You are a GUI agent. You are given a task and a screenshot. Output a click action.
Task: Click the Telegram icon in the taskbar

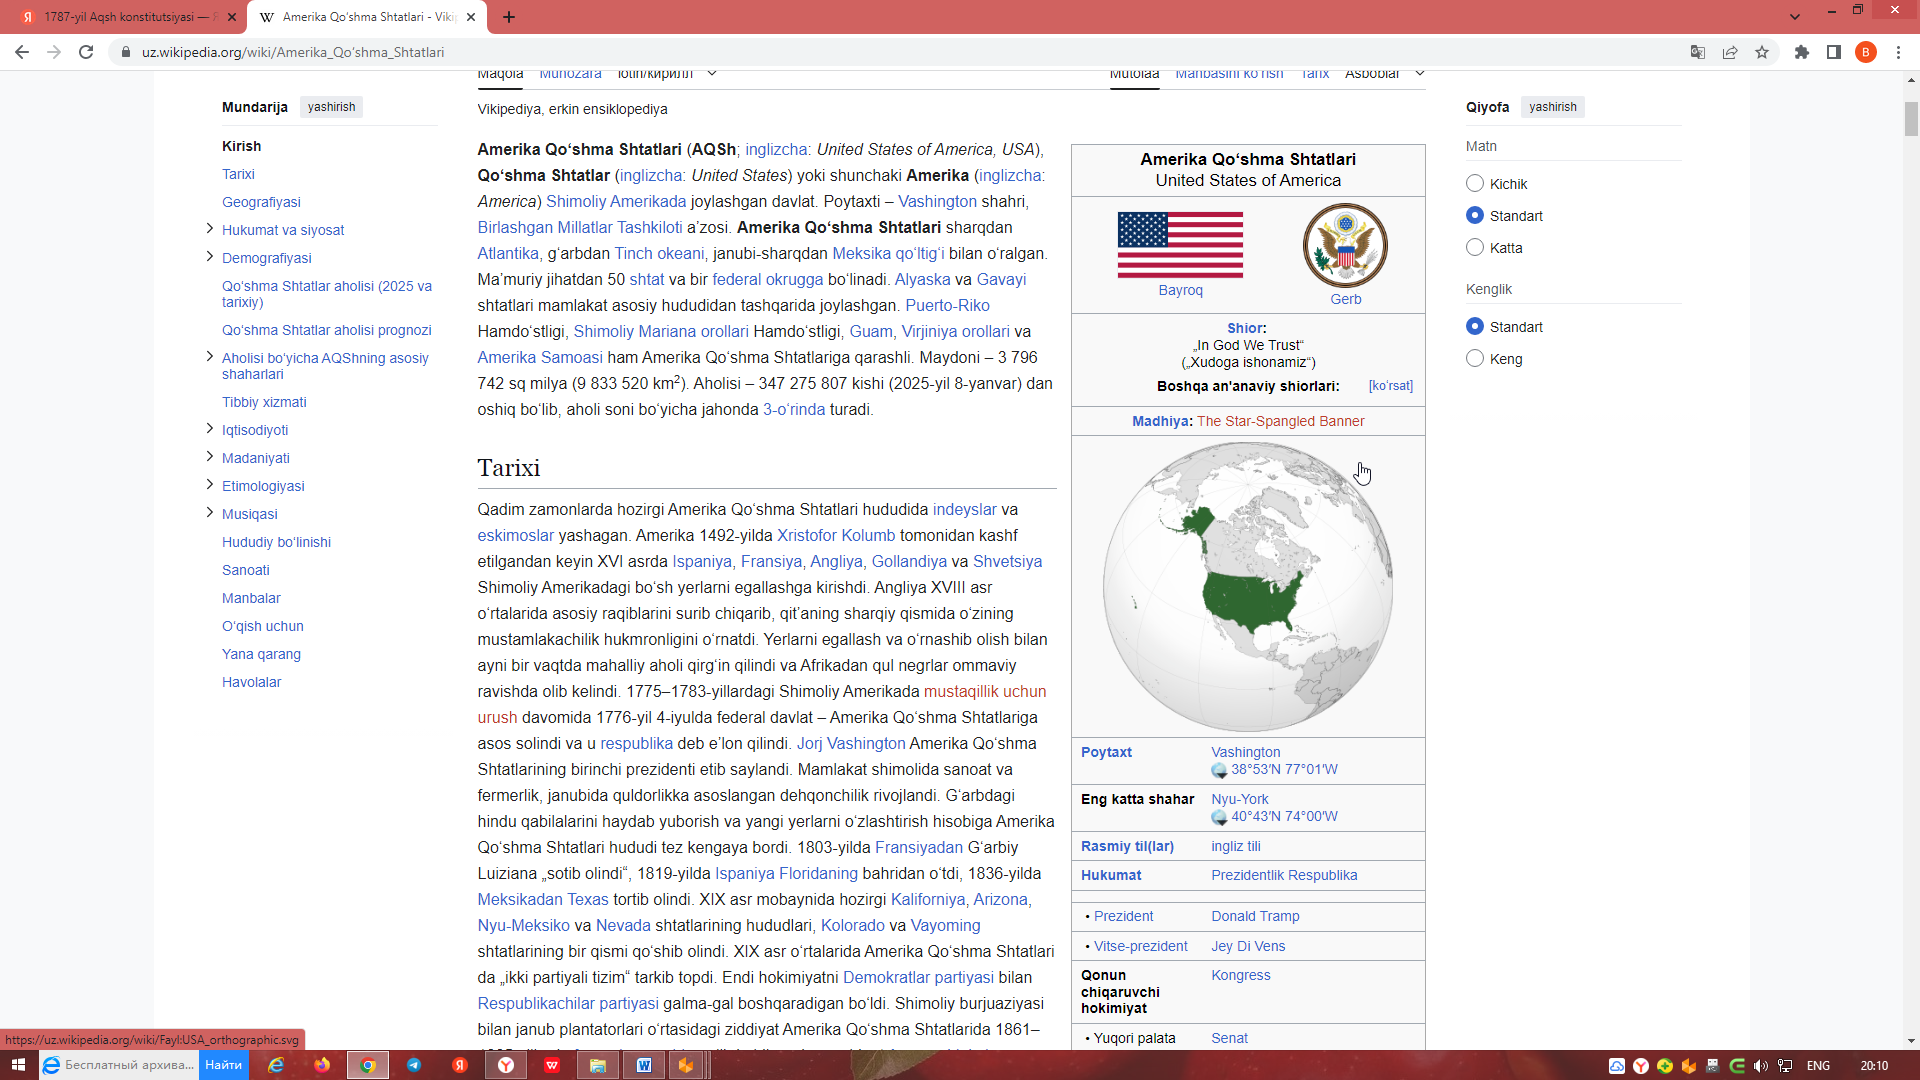click(x=414, y=1065)
